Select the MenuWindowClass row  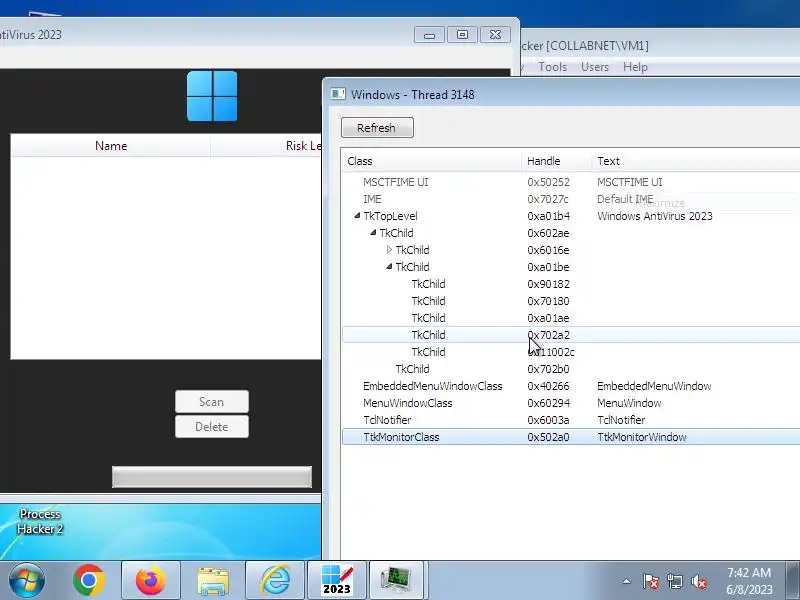tap(571, 403)
